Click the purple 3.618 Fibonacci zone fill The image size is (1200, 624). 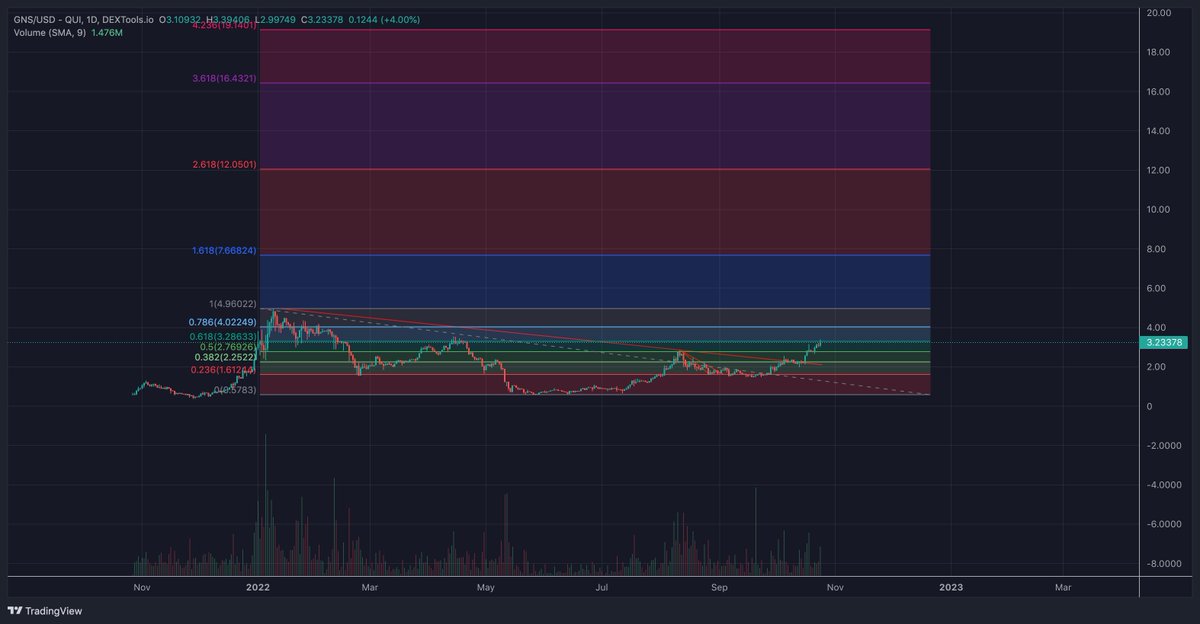pyautogui.click(x=595, y=126)
